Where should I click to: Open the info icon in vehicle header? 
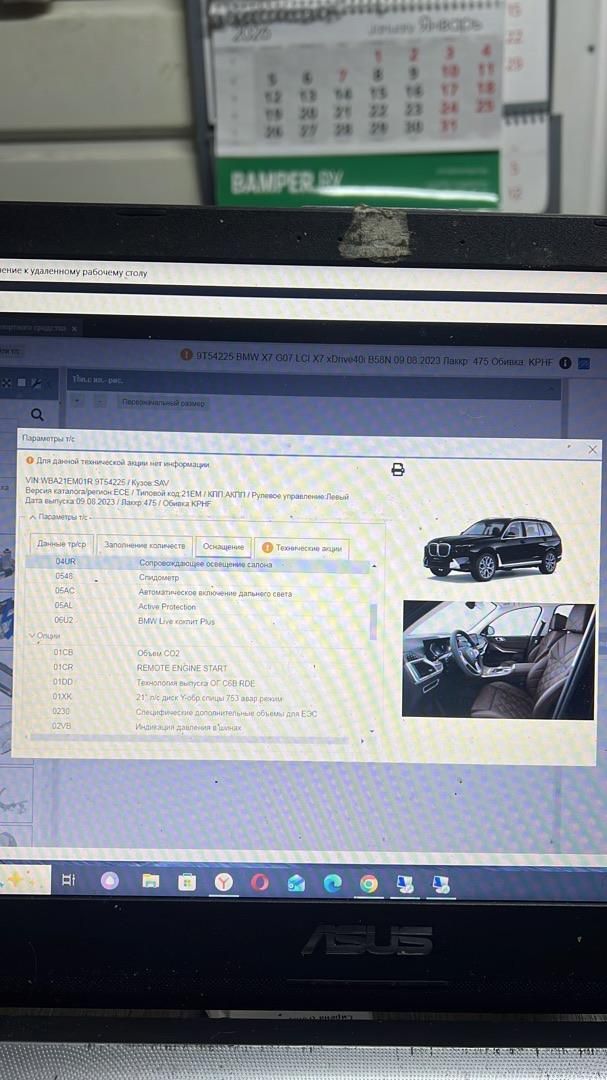coord(565,362)
